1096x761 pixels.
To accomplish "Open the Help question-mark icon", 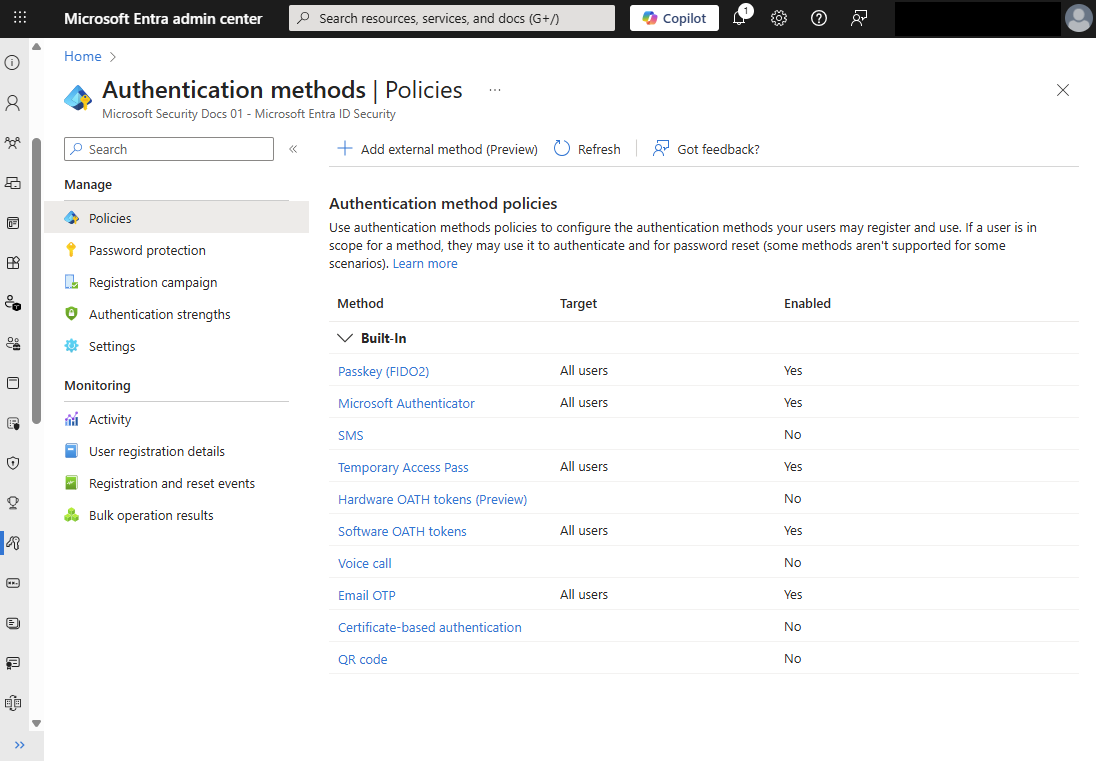I will tap(819, 17).
